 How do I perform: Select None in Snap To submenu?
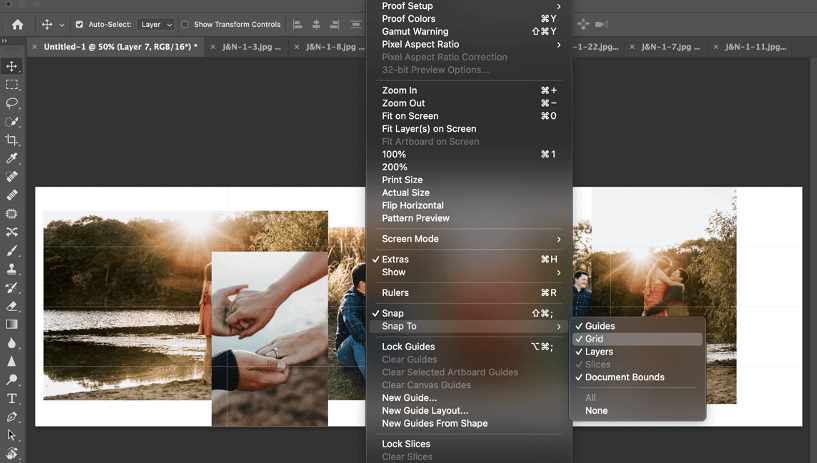[x=638, y=411]
